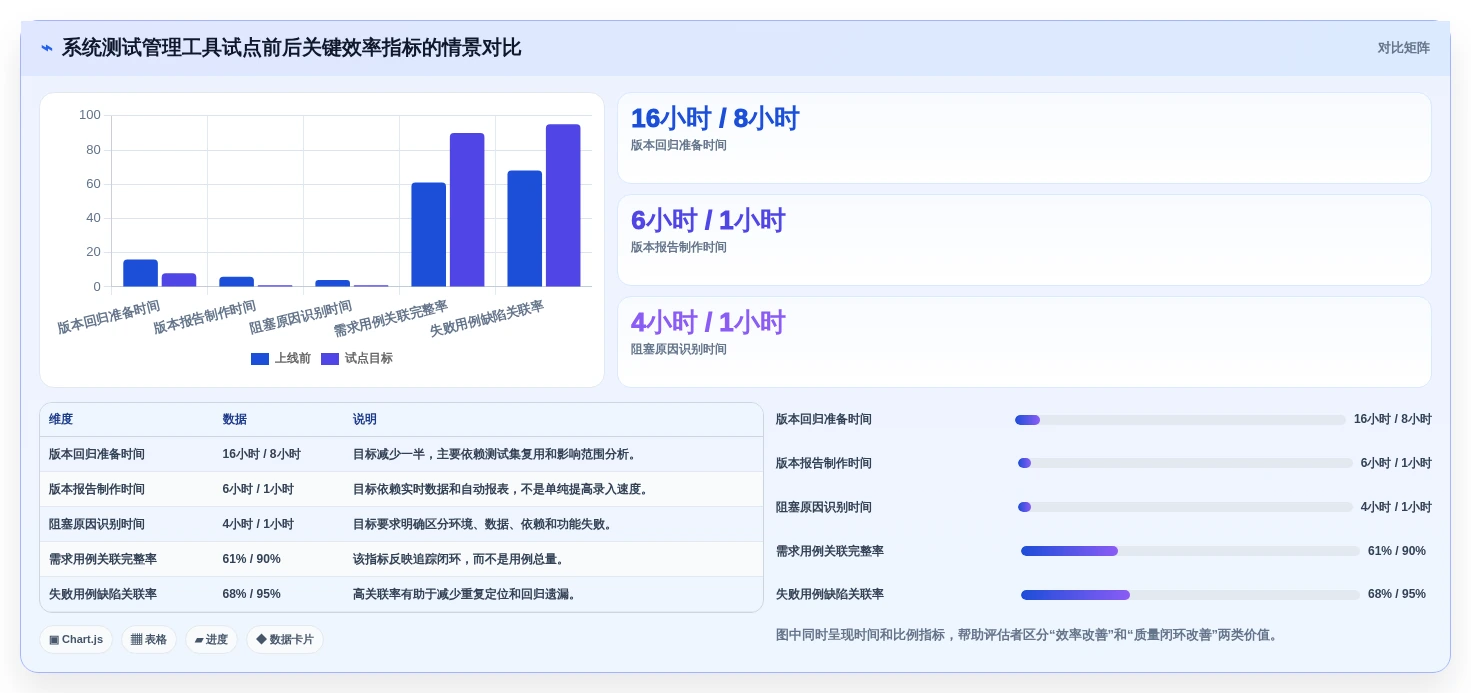This screenshot has height=693, width=1471.
Task: Click the 版本报告制作时间 progress bar
Action: point(1185,463)
